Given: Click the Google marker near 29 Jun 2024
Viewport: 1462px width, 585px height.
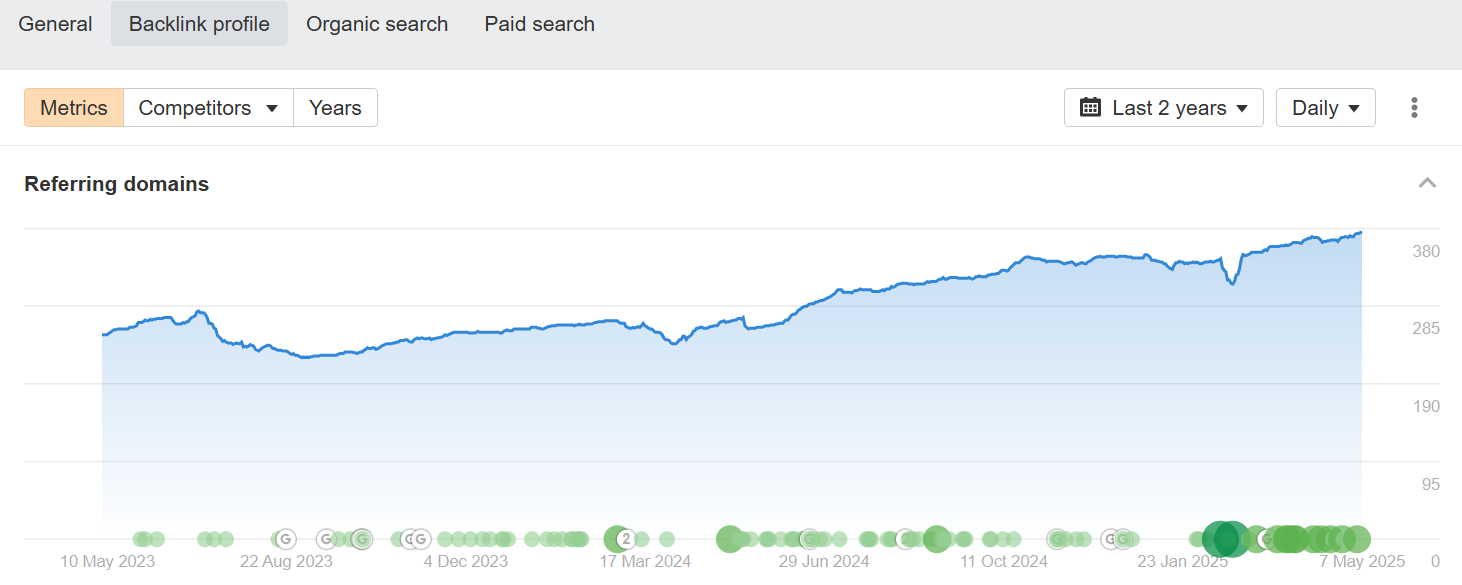Looking at the screenshot, I should pyautogui.click(x=809, y=539).
